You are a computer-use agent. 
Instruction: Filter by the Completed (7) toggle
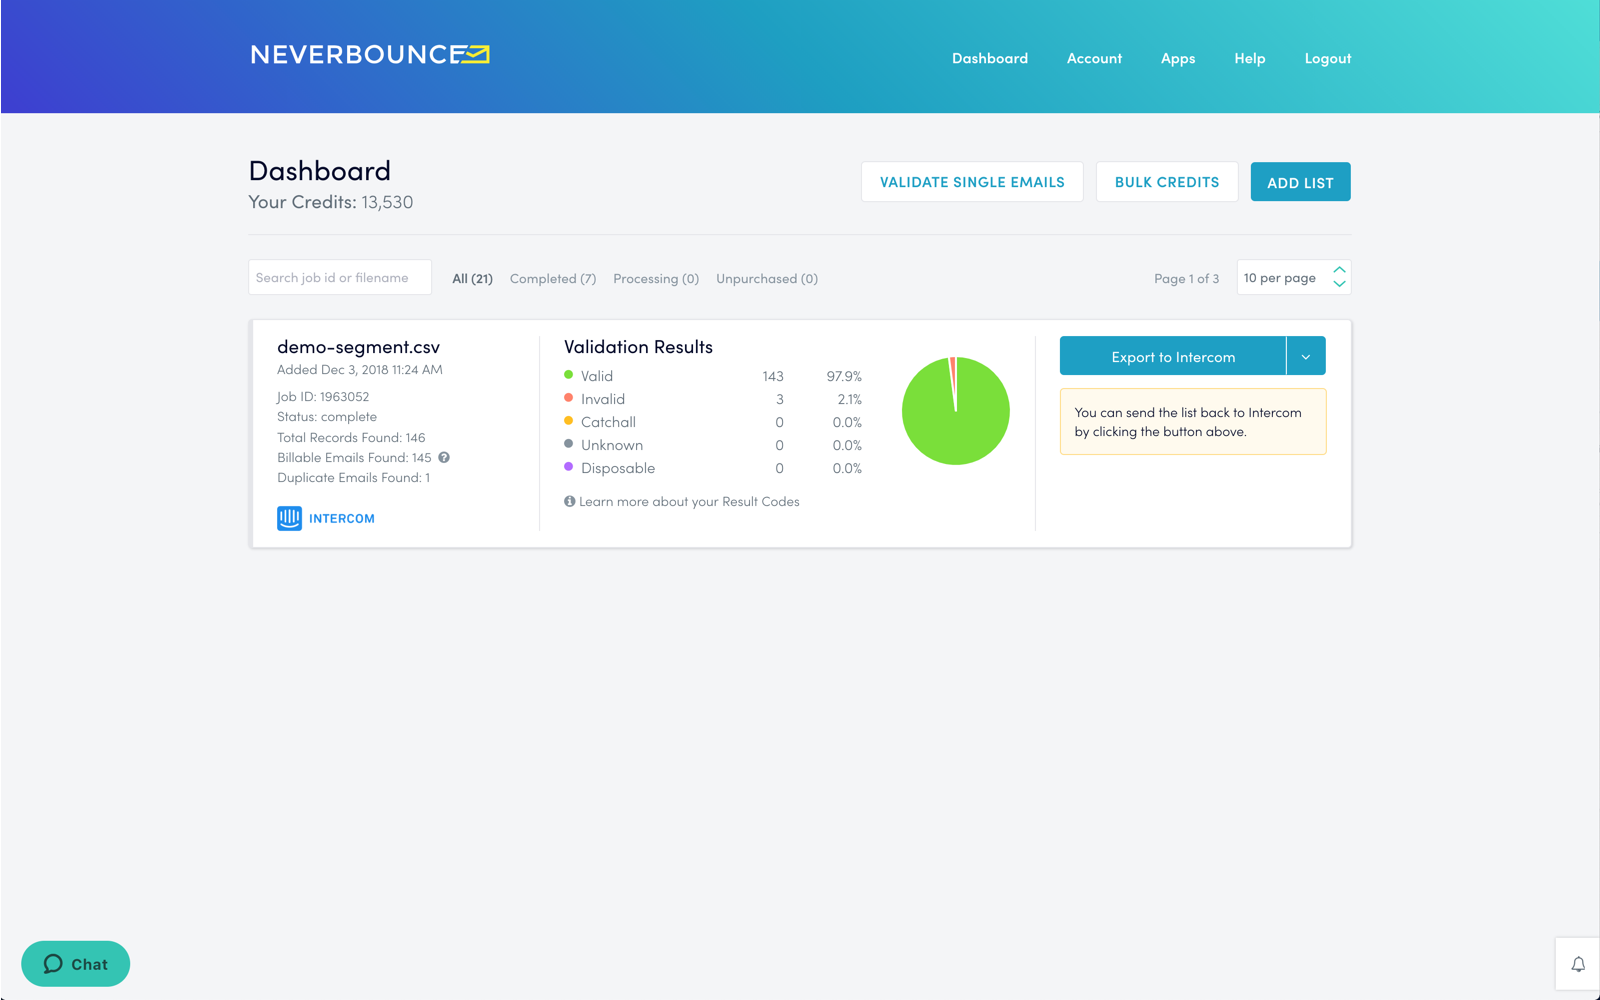pos(552,278)
